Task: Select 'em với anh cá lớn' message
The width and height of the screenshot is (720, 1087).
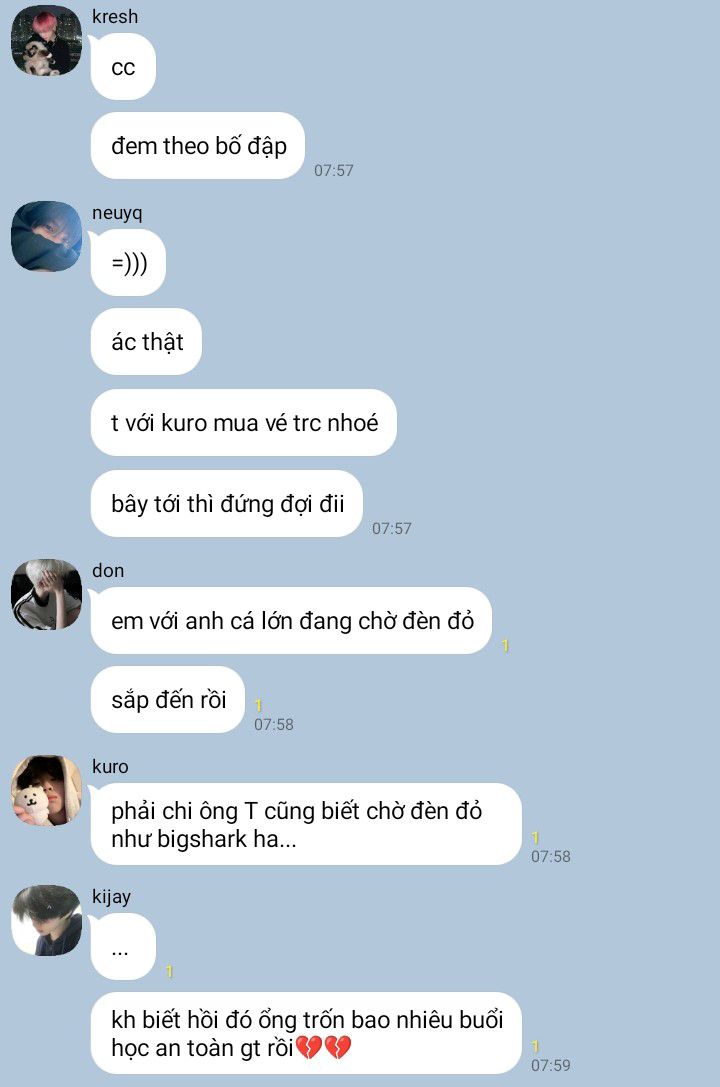Action: [292, 620]
